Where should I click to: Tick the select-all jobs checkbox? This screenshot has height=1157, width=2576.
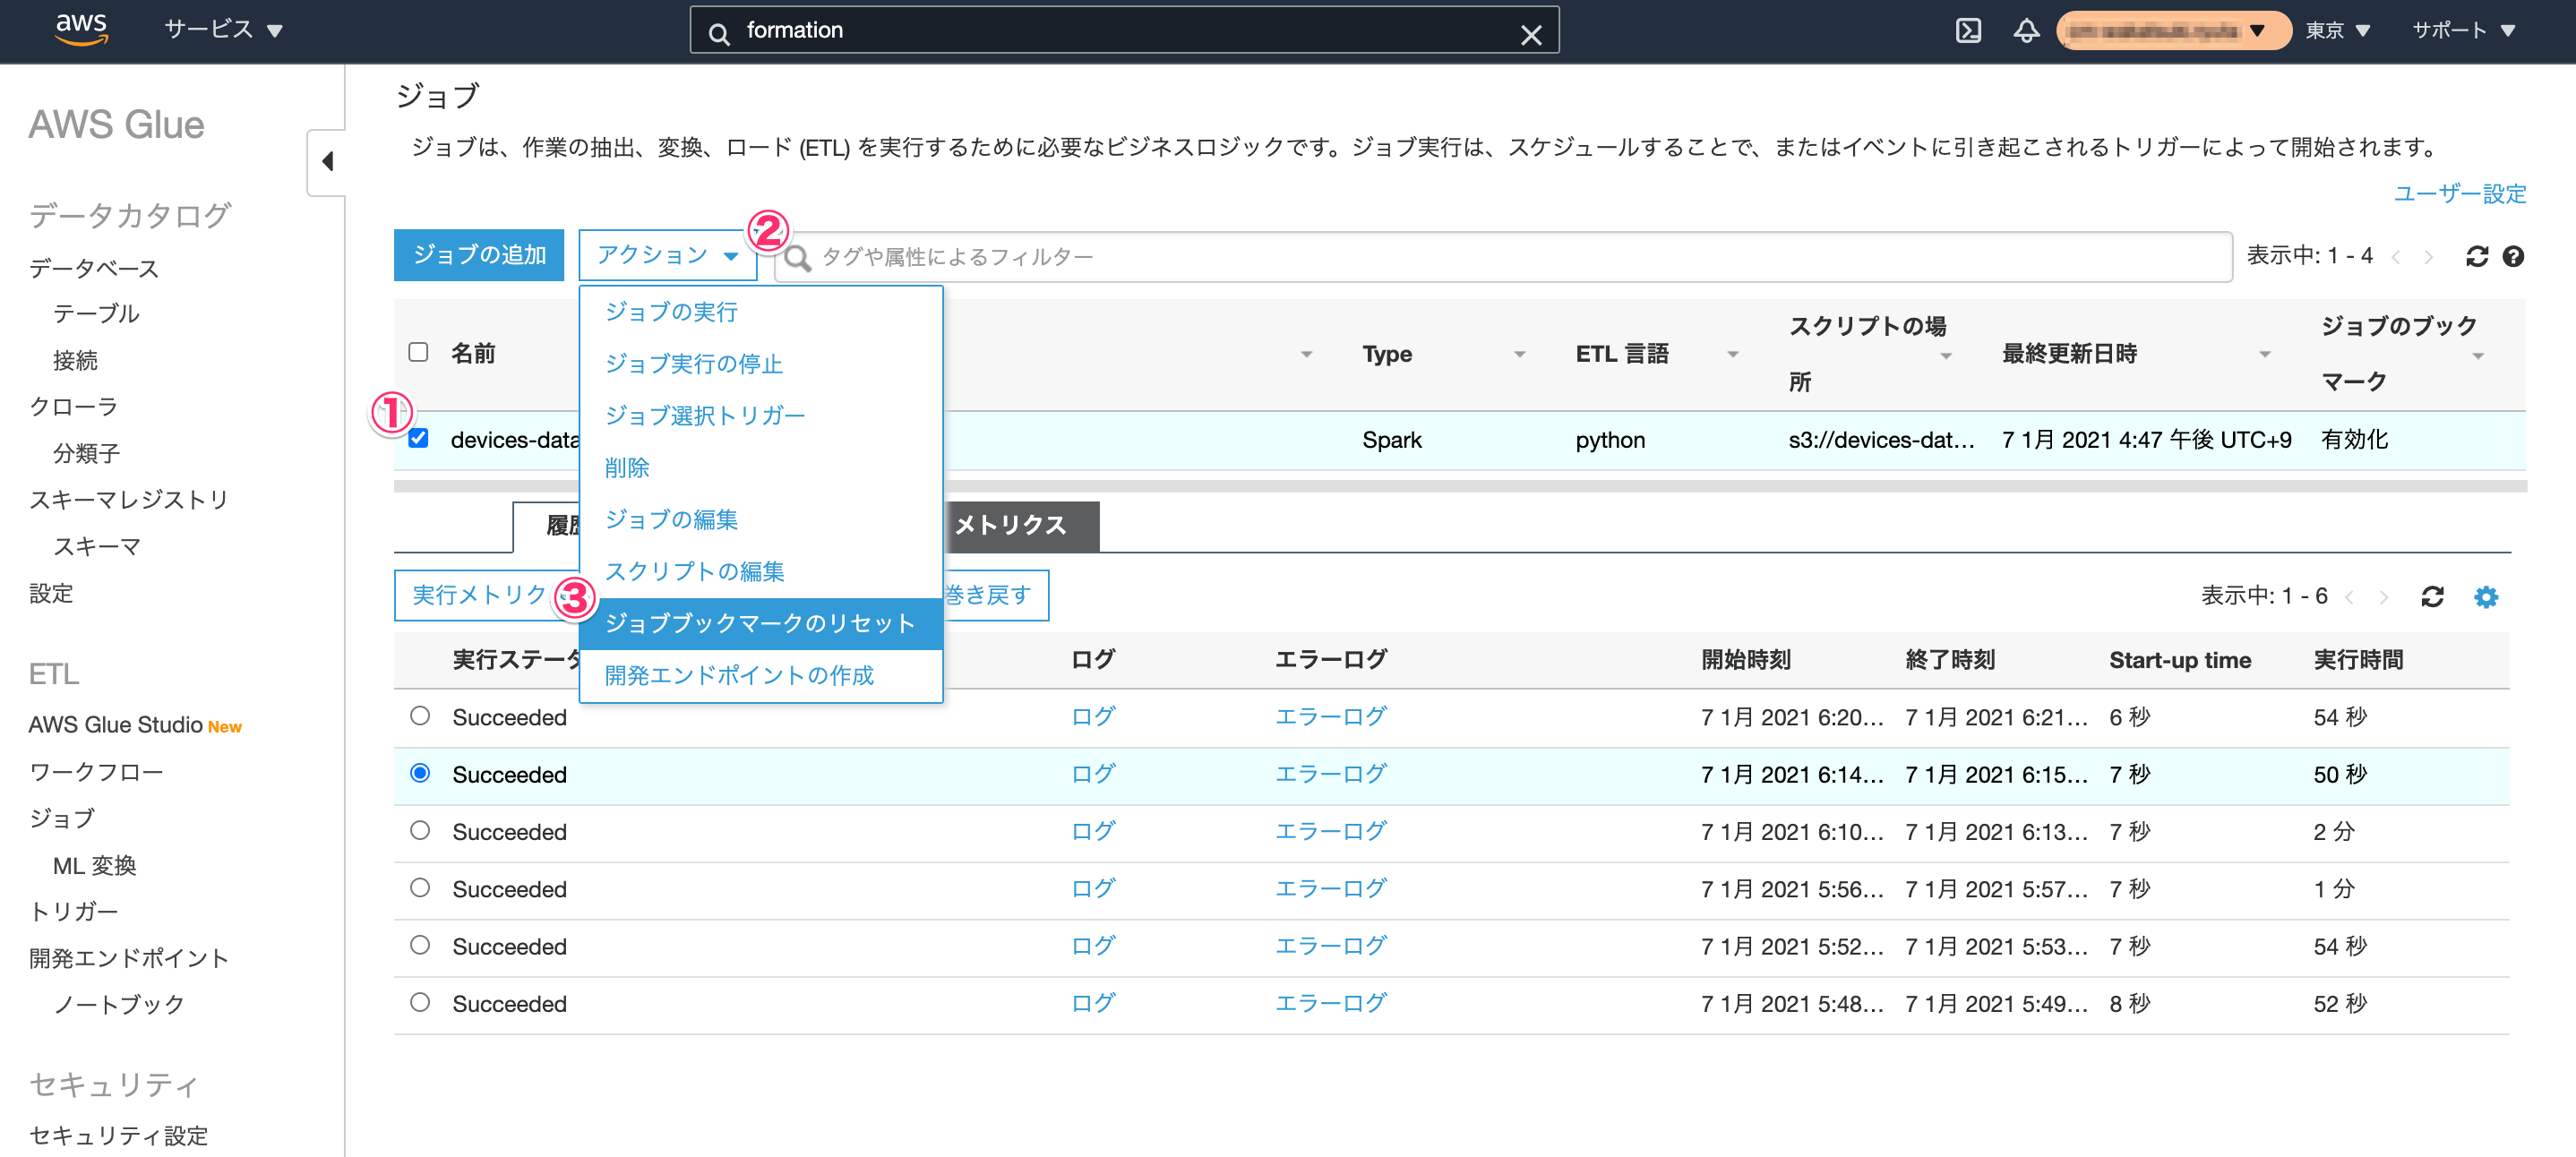(419, 352)
